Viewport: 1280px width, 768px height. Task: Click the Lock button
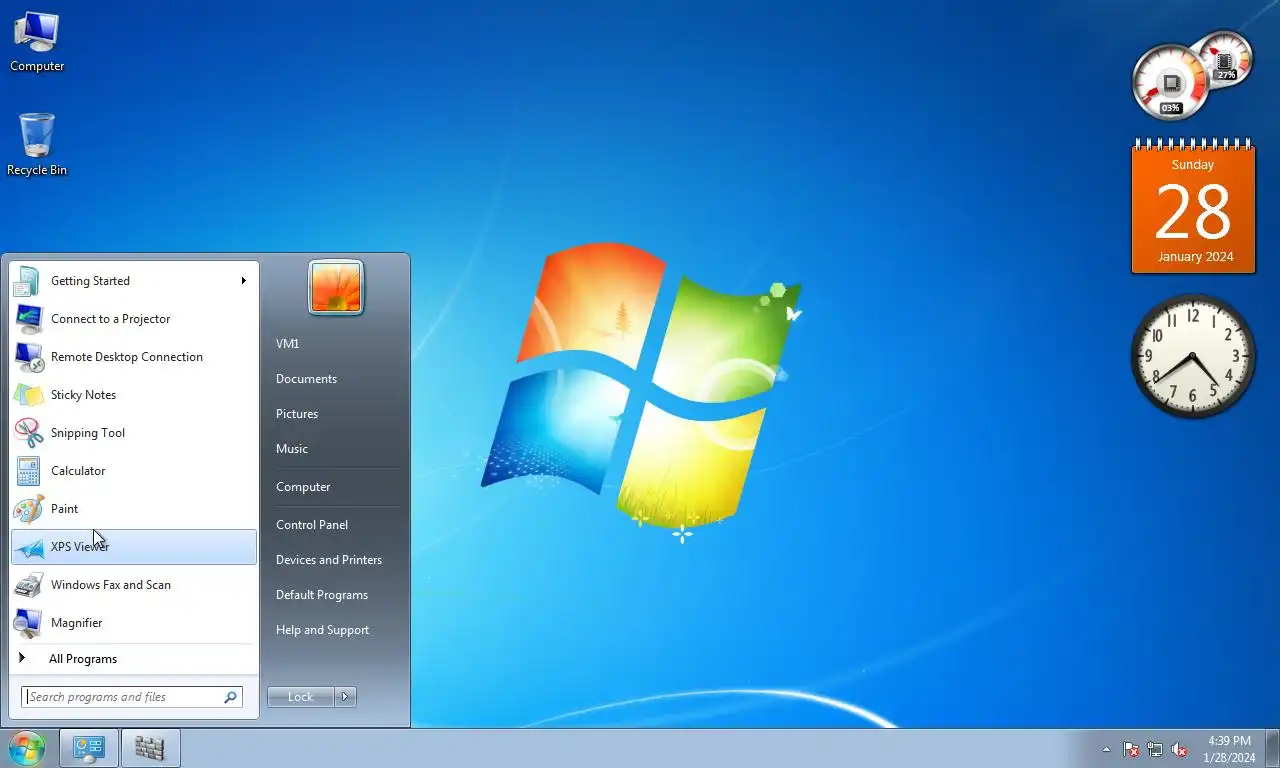pos(301,697)
